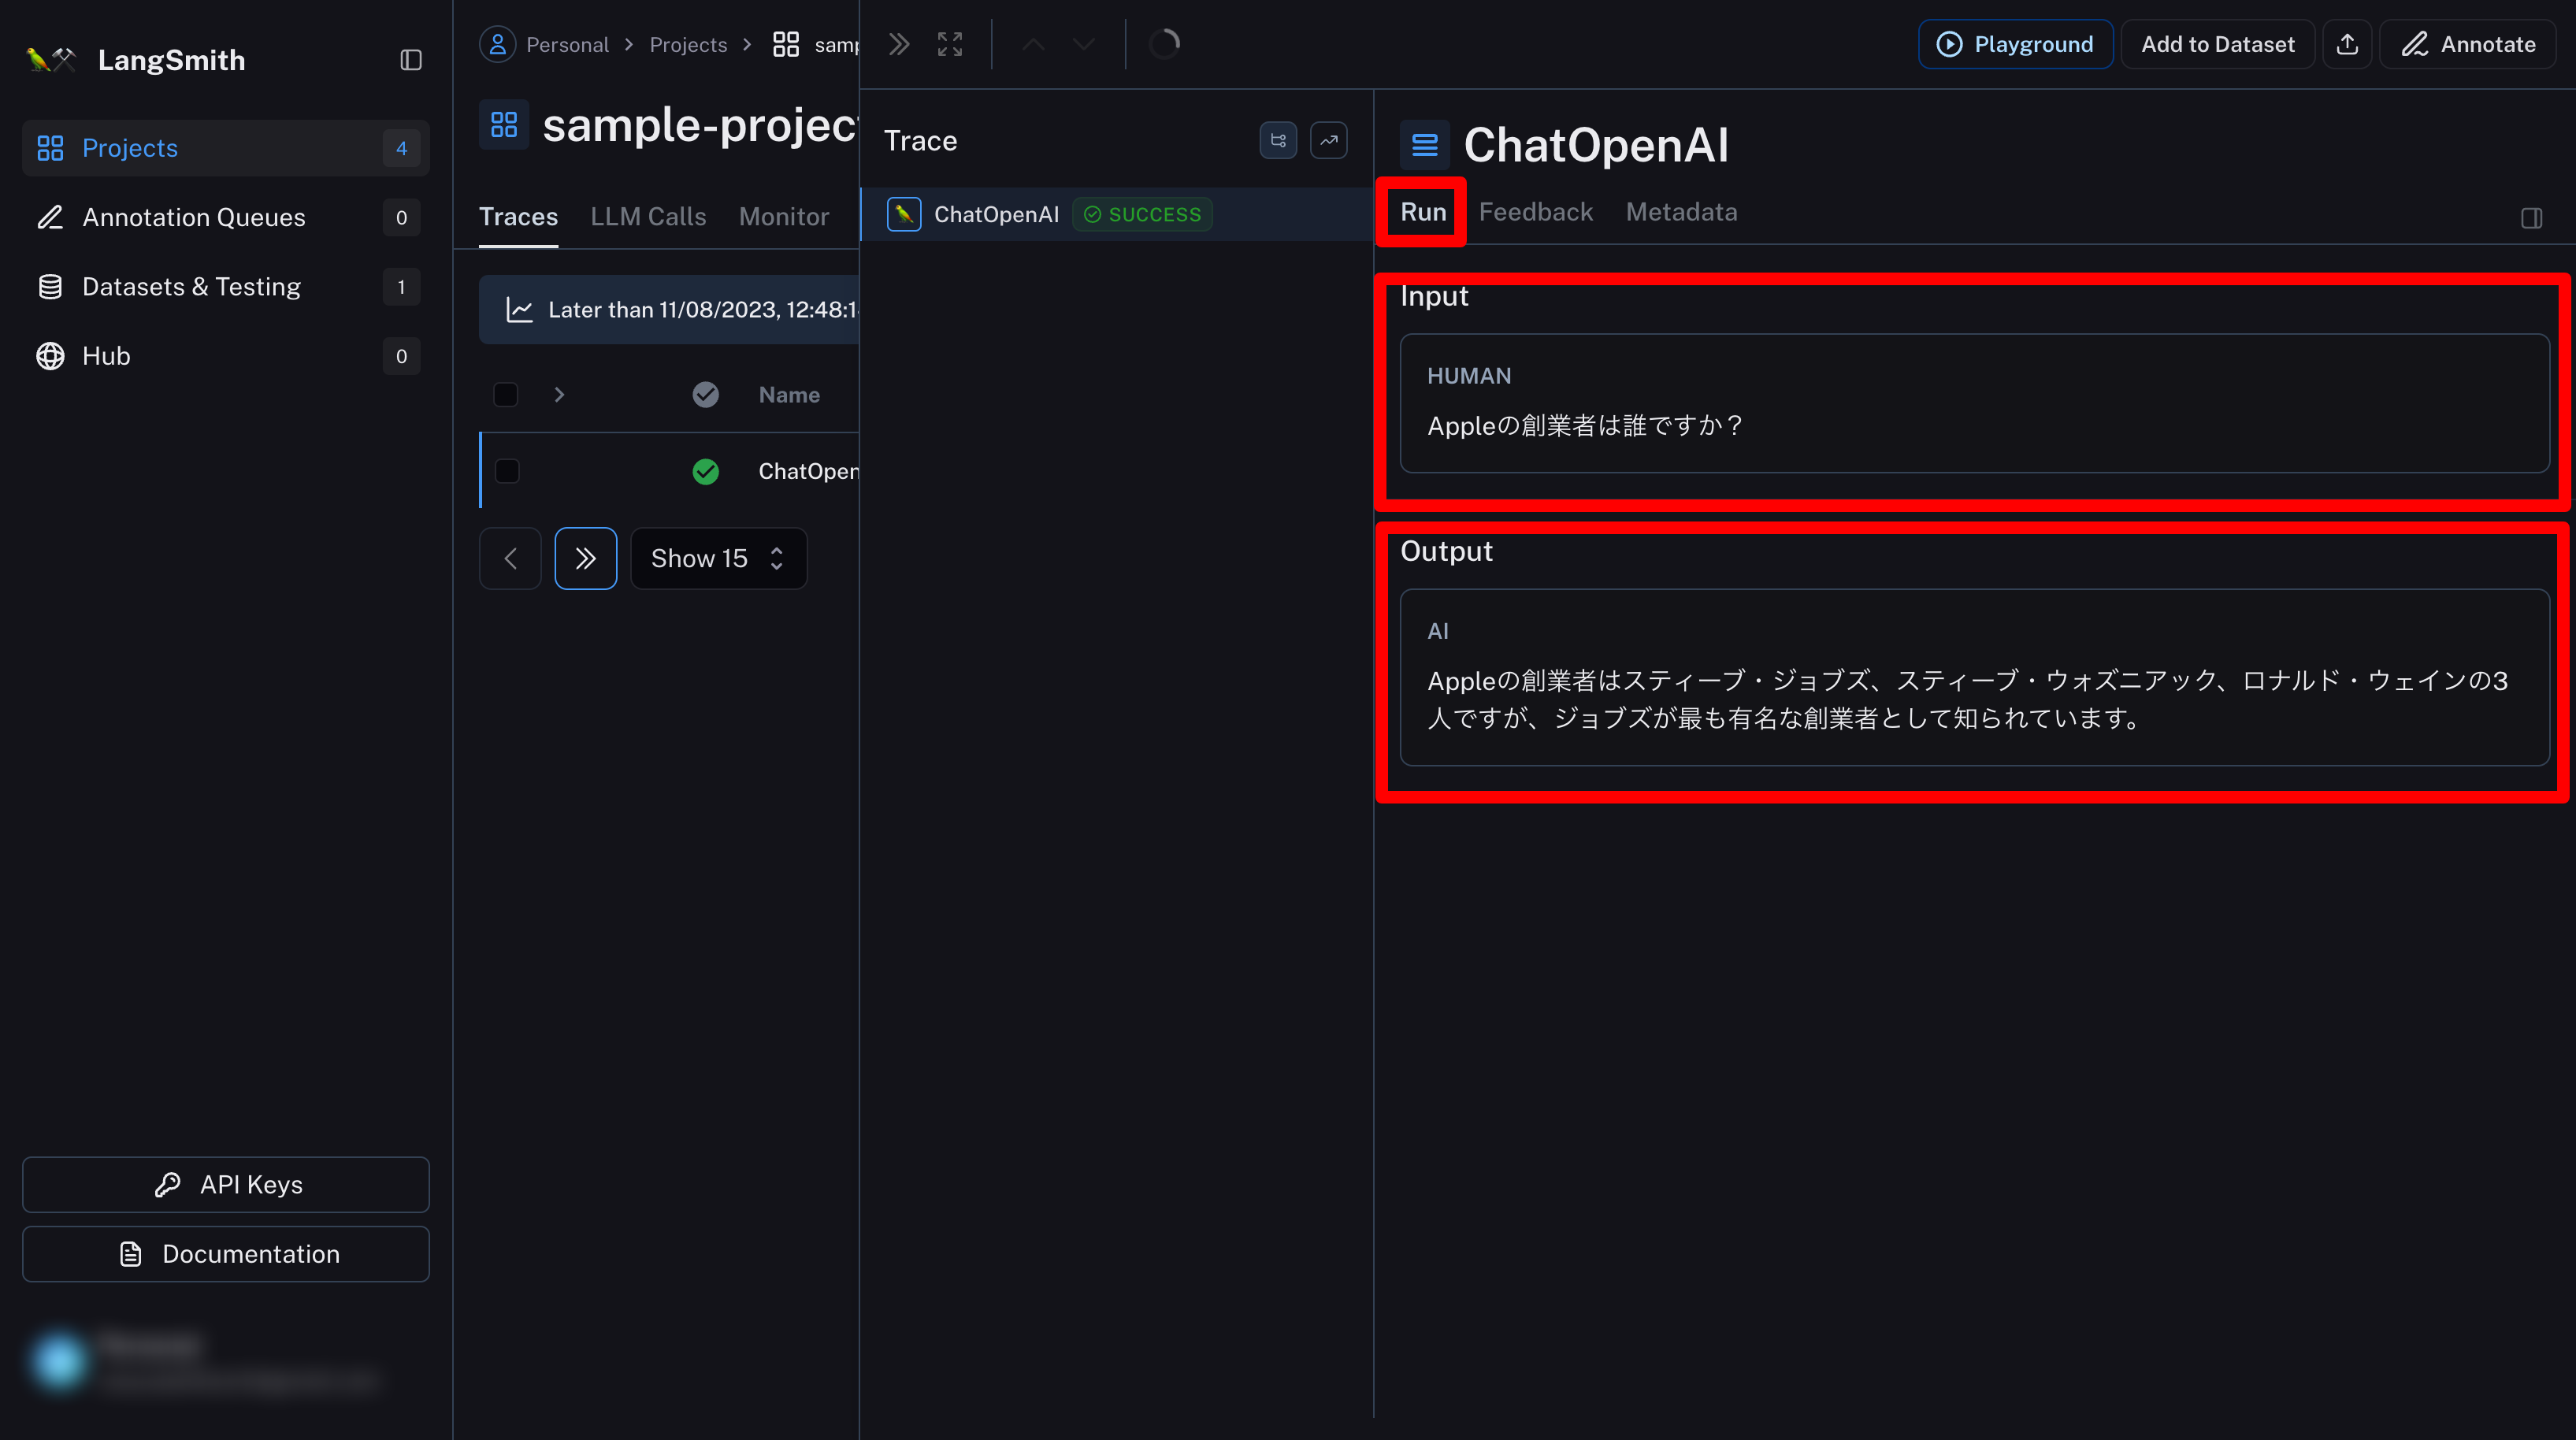Open Annotation Queues in sidebar
2576x1440 pixels.
pos(226,217)
